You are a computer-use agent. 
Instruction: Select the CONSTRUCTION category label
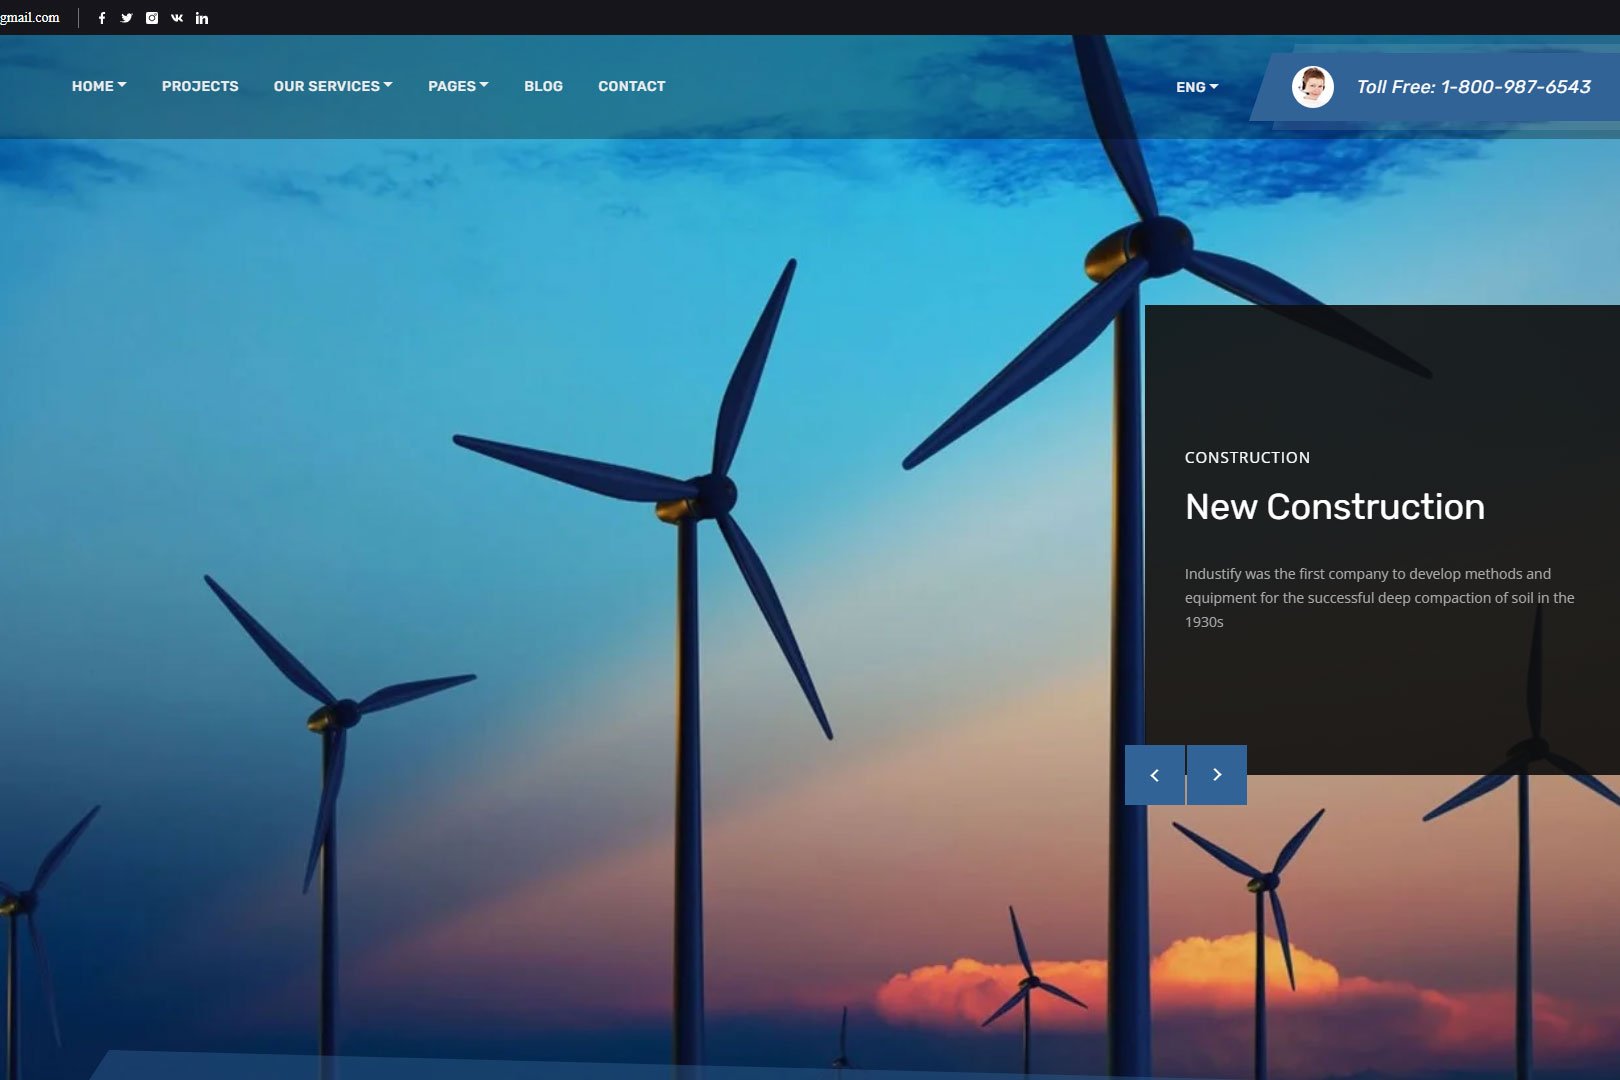[1247, 457]
